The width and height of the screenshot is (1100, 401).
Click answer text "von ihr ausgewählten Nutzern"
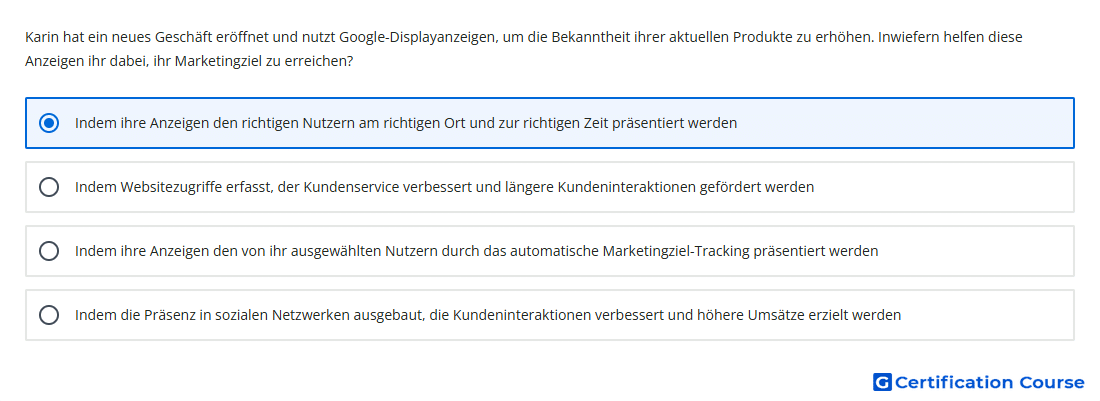[x=476, y=251]
